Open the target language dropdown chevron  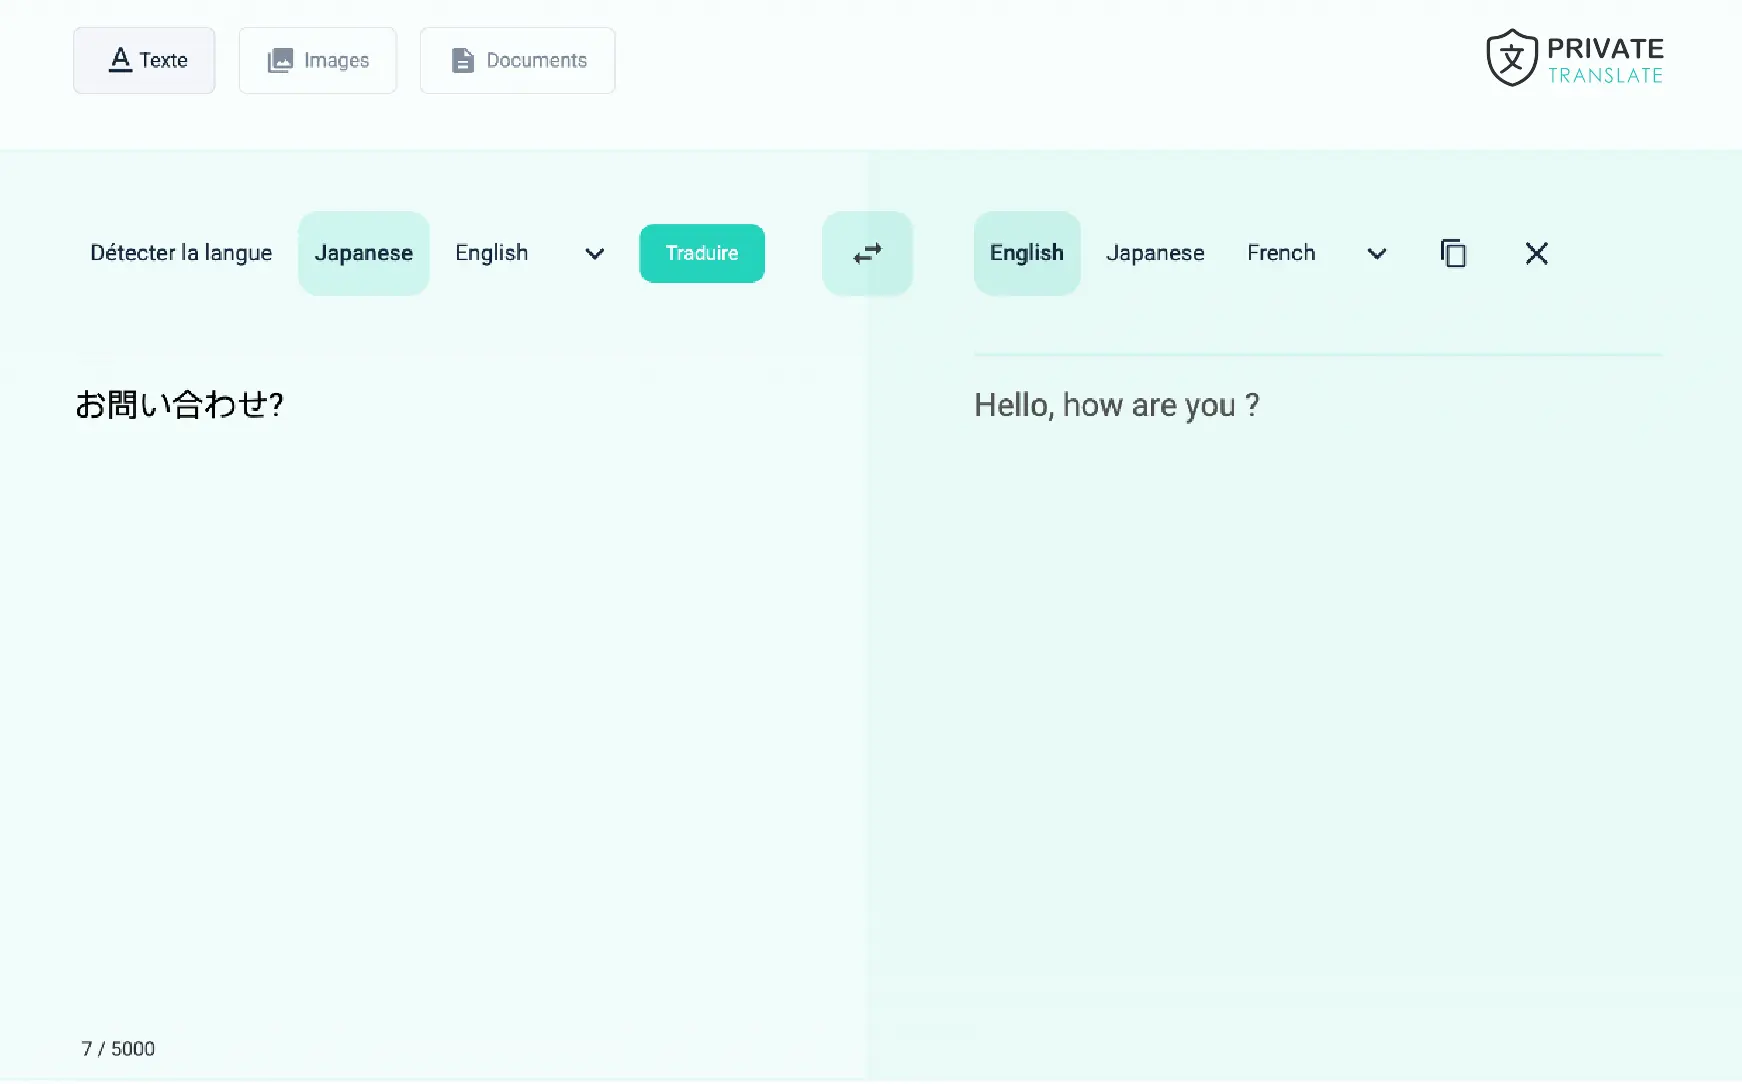[1375, 253]
